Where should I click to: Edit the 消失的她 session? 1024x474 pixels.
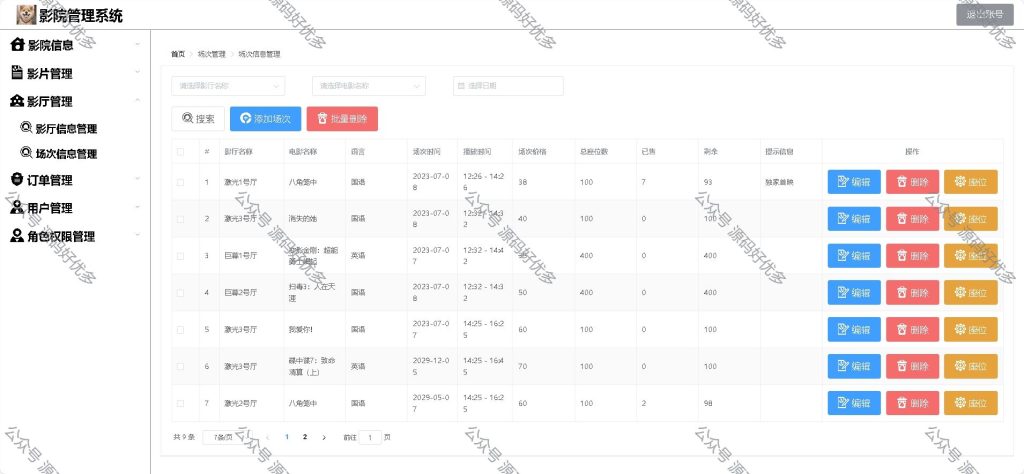[854, 219]
